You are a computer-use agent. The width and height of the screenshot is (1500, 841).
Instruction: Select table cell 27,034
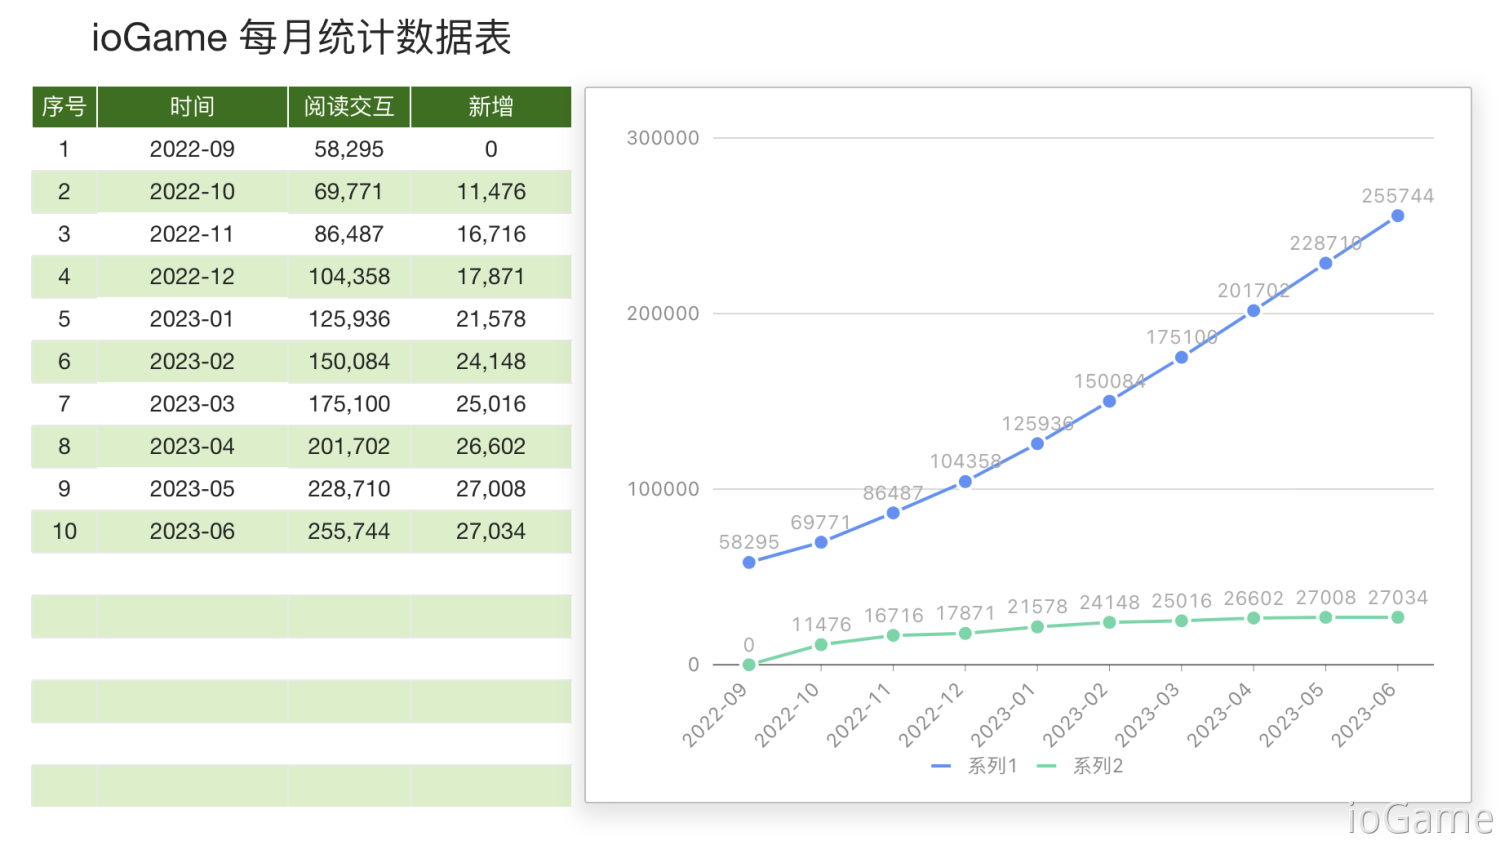point(491,532)
